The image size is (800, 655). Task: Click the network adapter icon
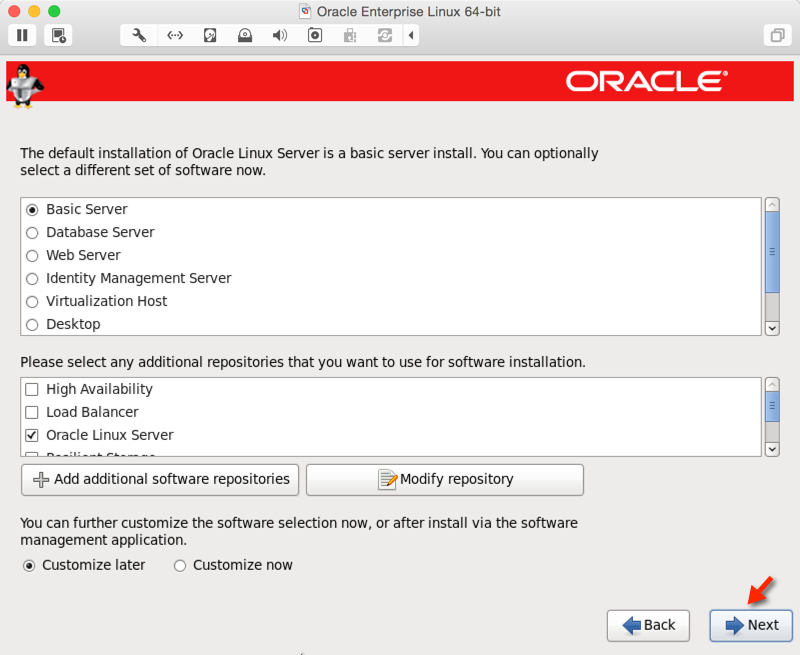click(175, 35)
